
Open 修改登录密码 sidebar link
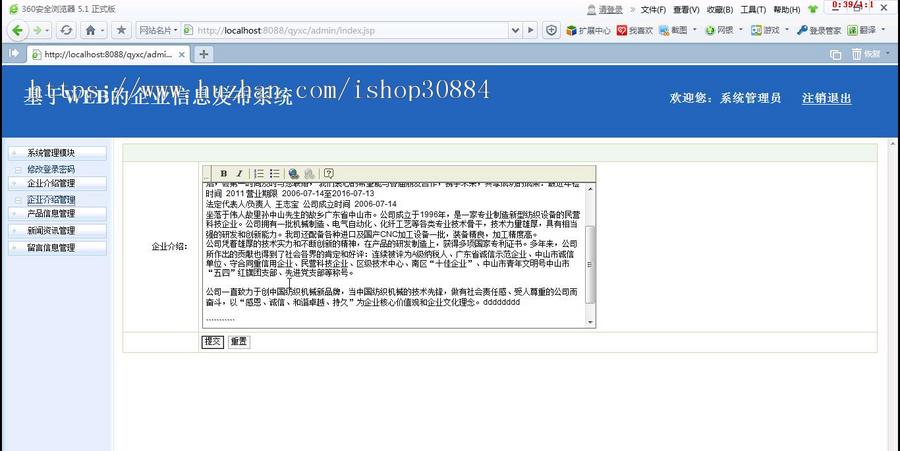pos(51,169)
